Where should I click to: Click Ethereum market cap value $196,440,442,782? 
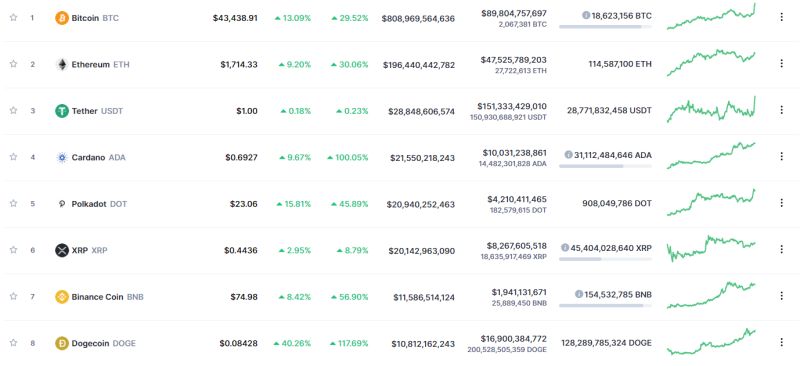[x=419, y=65]
